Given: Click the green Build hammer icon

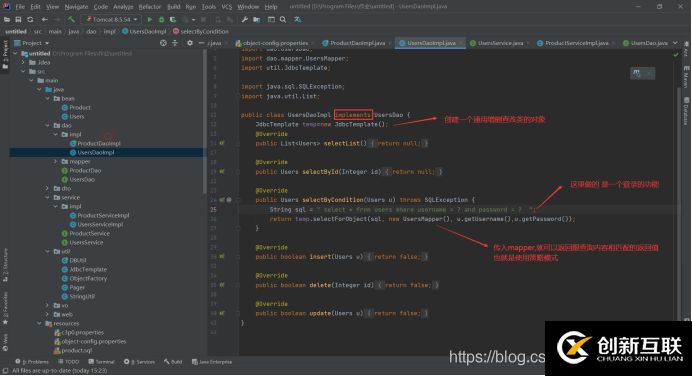Looking at the screenshot, I should [x=71, y=19].
